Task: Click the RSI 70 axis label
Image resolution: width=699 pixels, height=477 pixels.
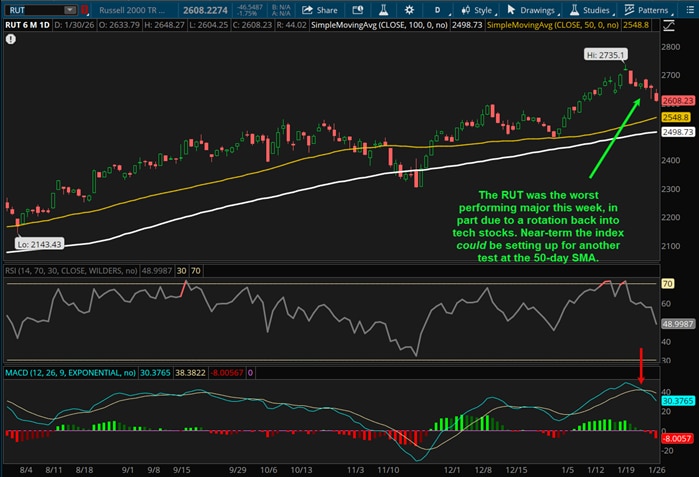Action: tap(667, 284)
